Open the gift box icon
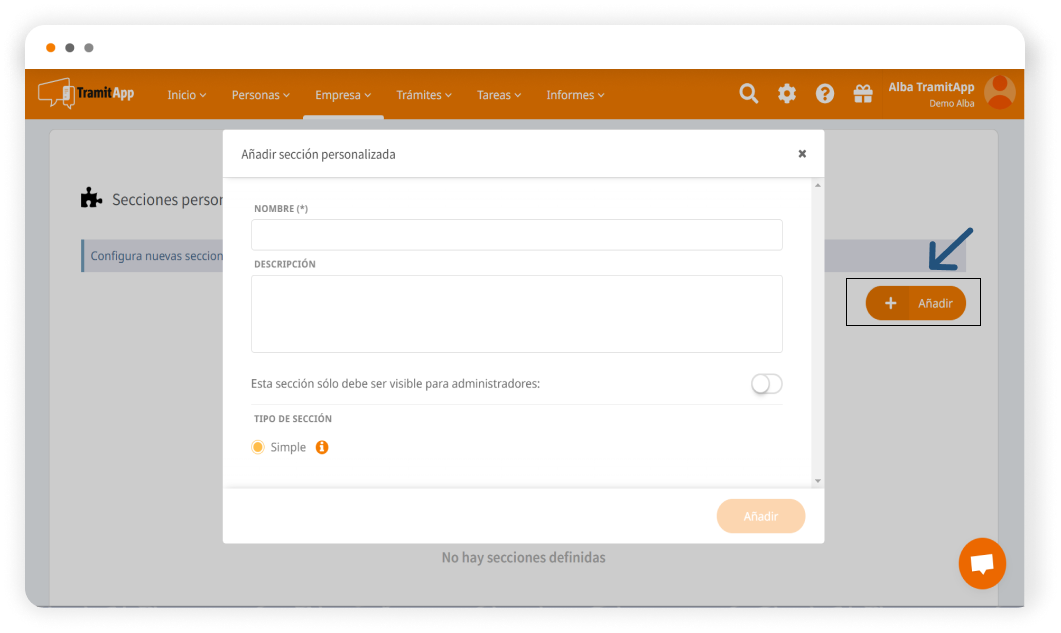Screen dimensions: 1061x633 tap(862, 94)
